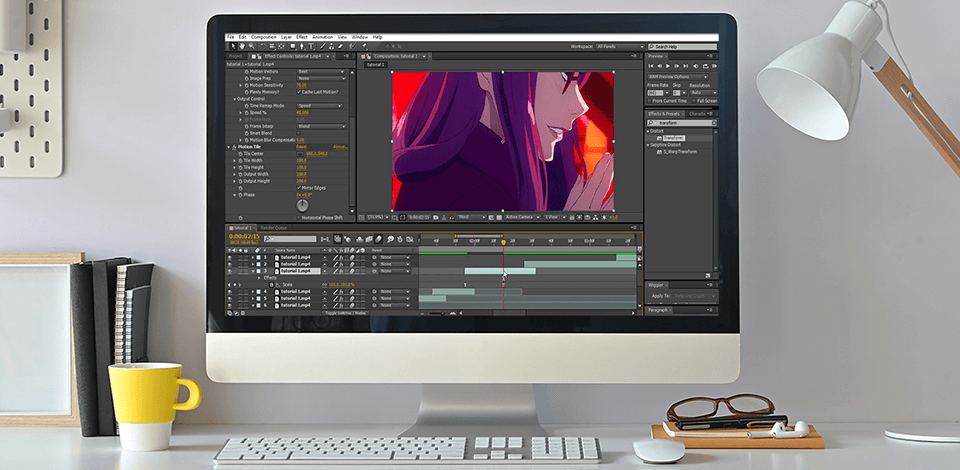The height and width of the screenshot is (470, 960).
Task: Open the Graph Editor from timeline header
Action: pyautogui.click(x=409, y=239)
